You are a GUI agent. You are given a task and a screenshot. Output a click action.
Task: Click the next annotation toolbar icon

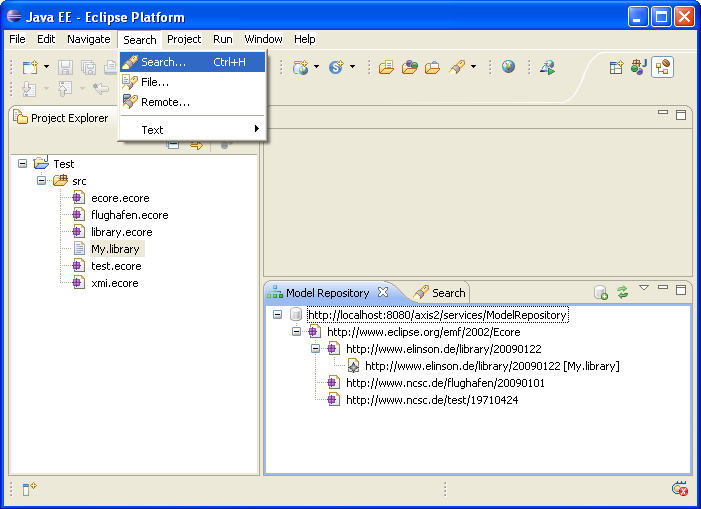pos(29,88)
